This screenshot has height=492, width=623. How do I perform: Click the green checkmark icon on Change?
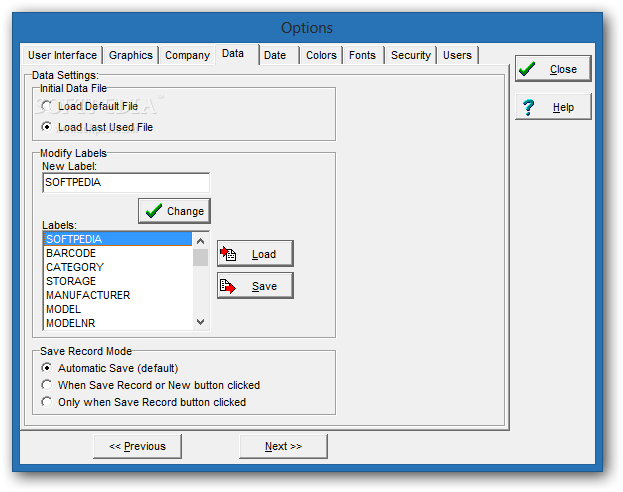(x=154, y=211)
